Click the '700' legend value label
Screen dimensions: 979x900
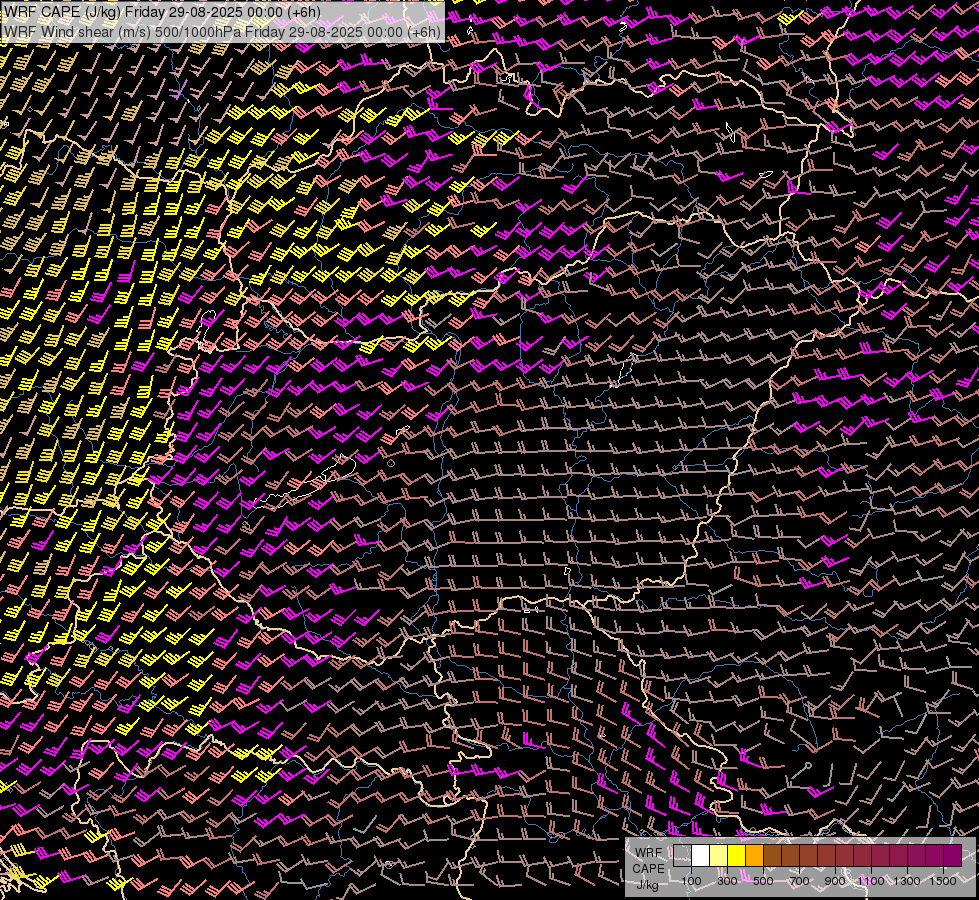[799, 881]
